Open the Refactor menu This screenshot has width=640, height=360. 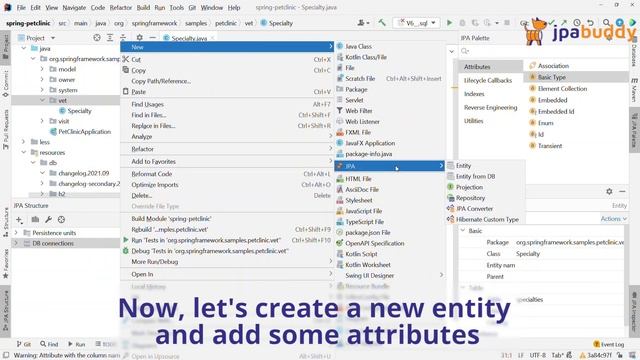point(120,7)
